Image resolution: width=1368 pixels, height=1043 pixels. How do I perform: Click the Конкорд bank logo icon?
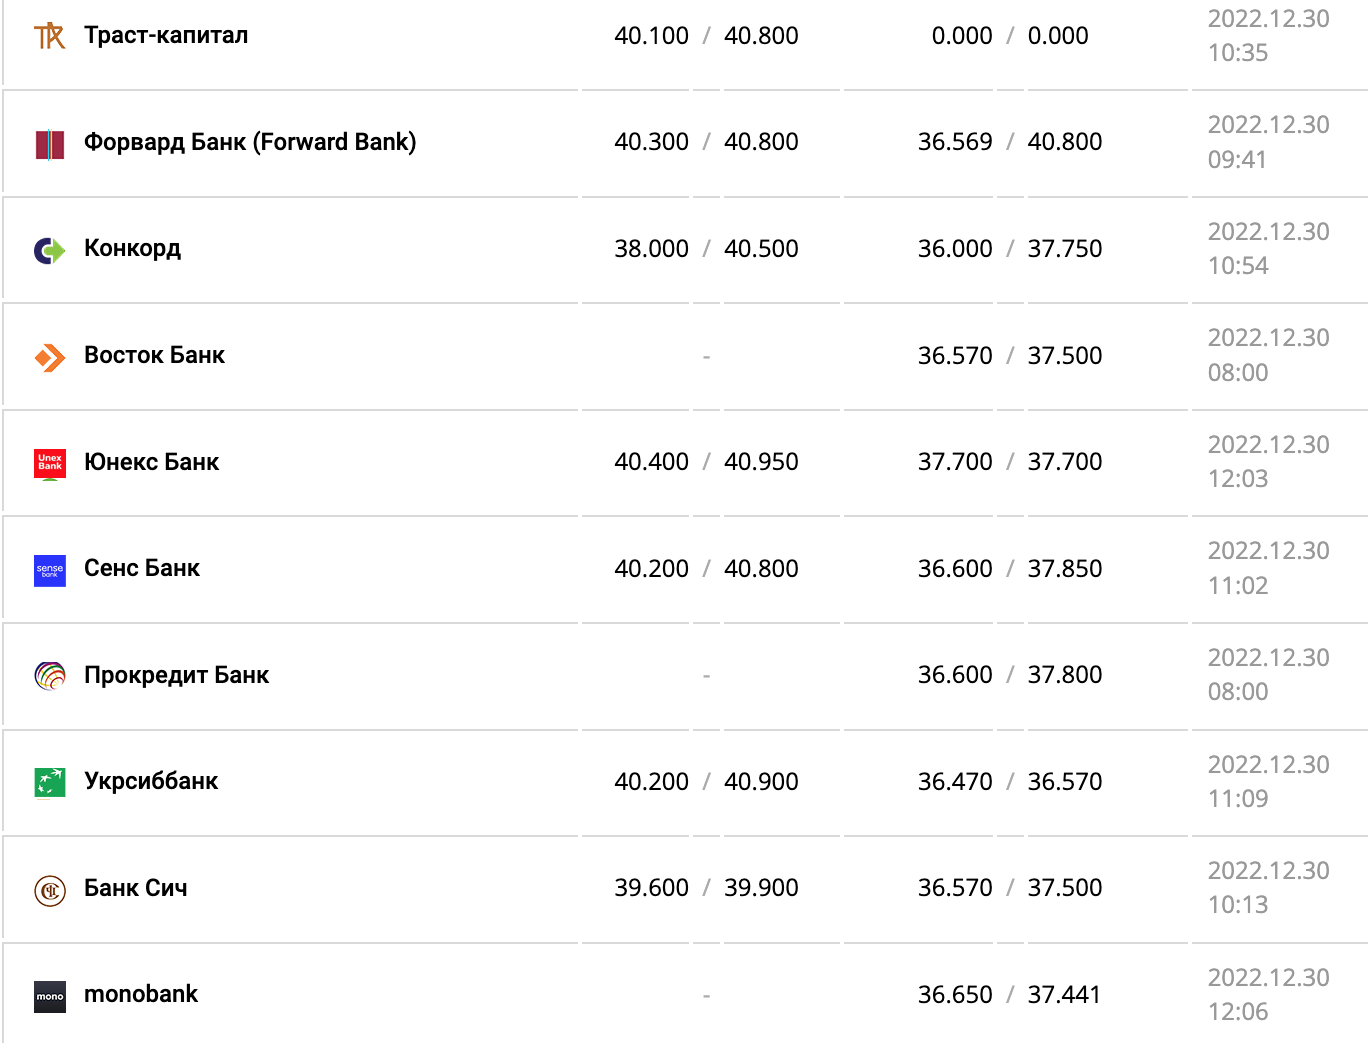tap(49, 250)
